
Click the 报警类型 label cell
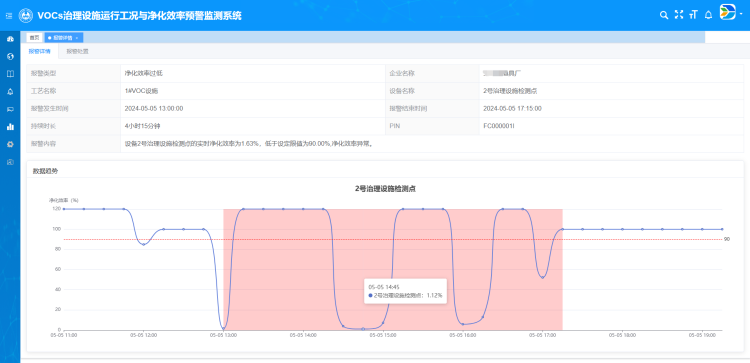pos(74,74)
